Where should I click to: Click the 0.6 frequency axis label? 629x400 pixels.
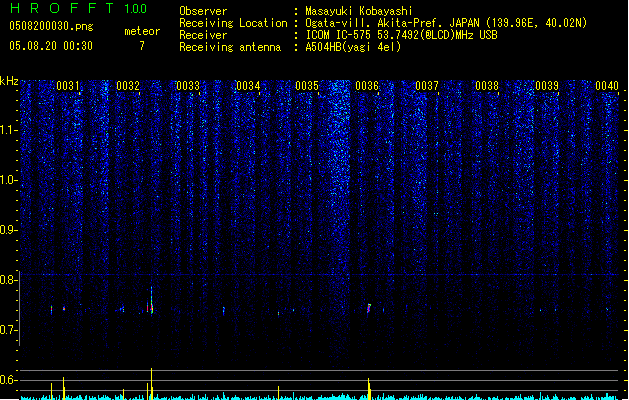(8, 380)
